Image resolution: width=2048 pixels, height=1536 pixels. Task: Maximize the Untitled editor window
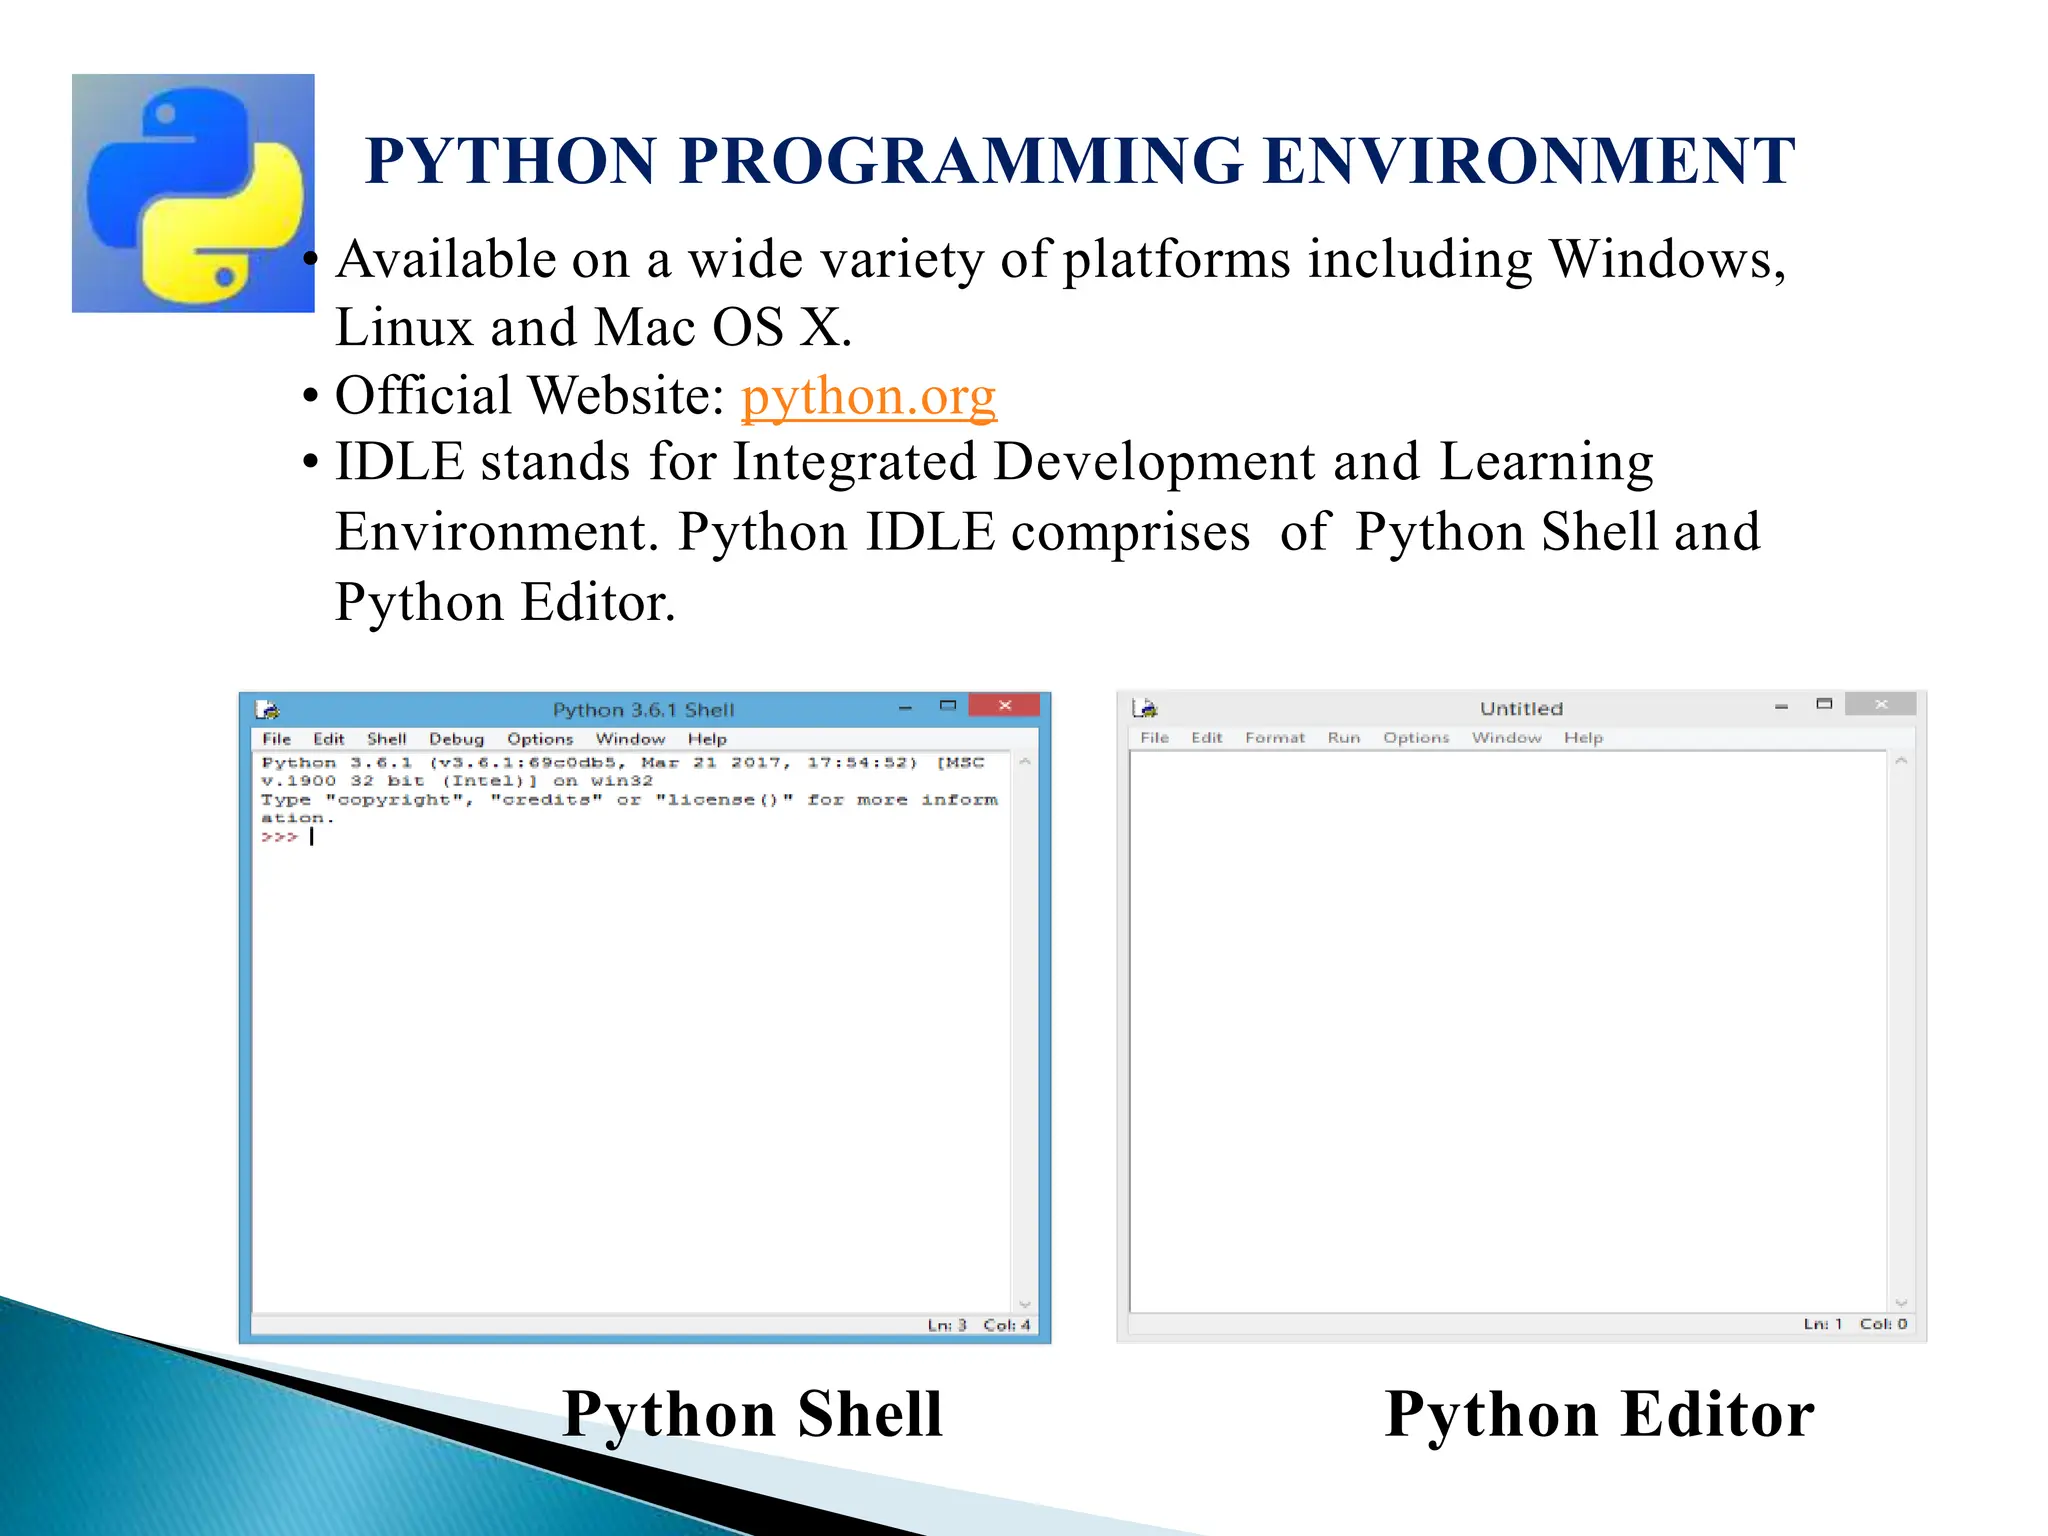tap(1824, 704)
